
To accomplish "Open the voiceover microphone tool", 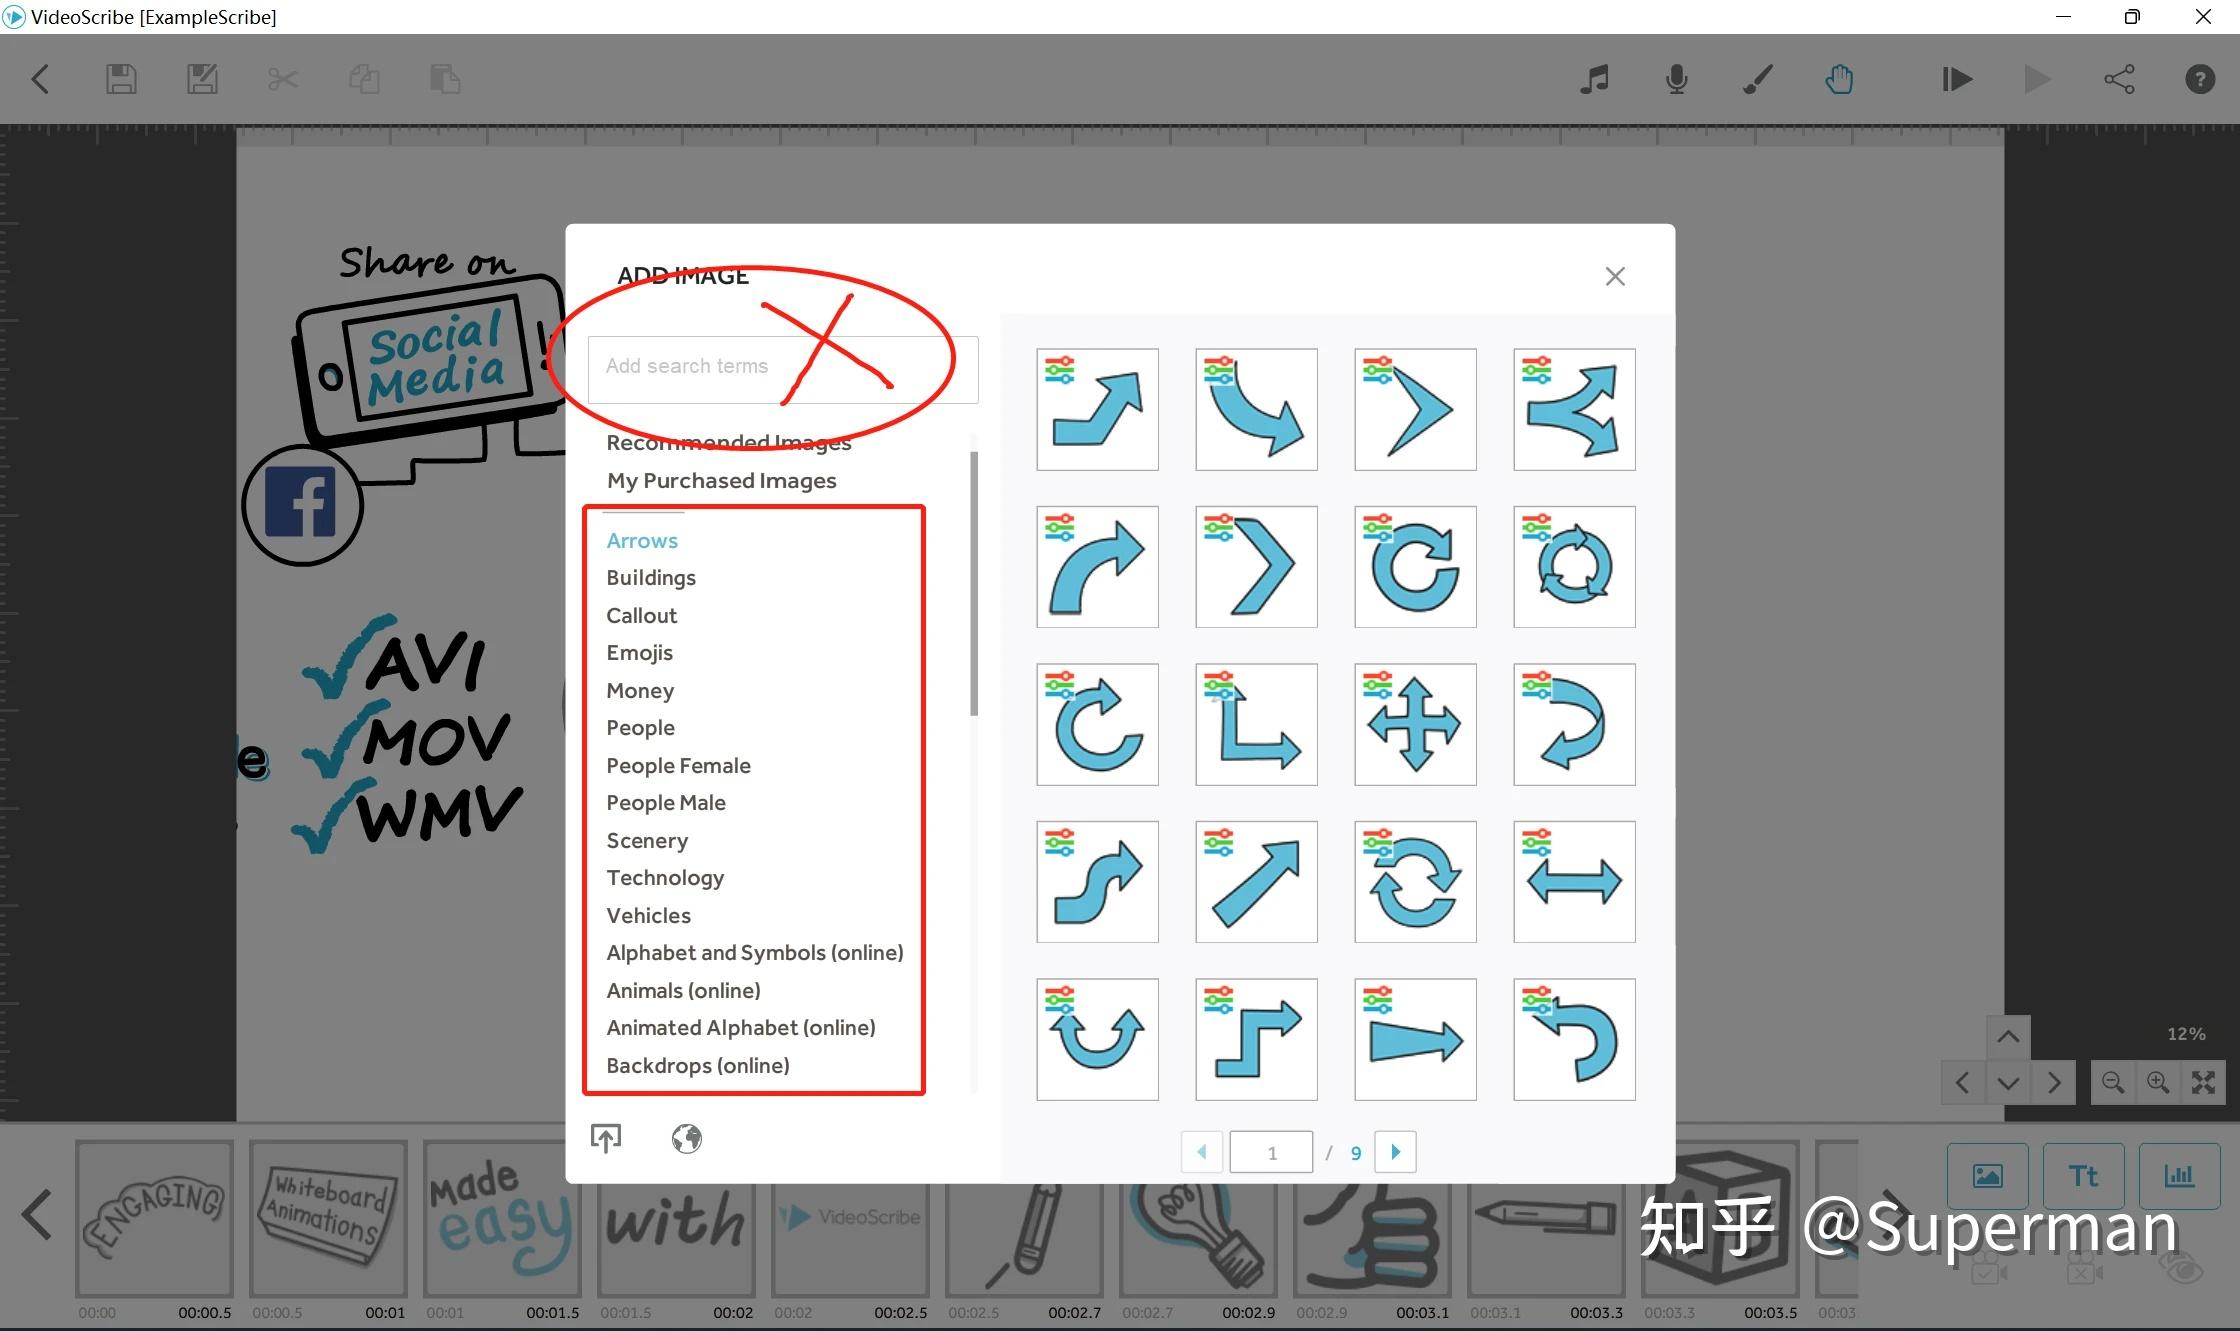I will [x=1677, y=79].
